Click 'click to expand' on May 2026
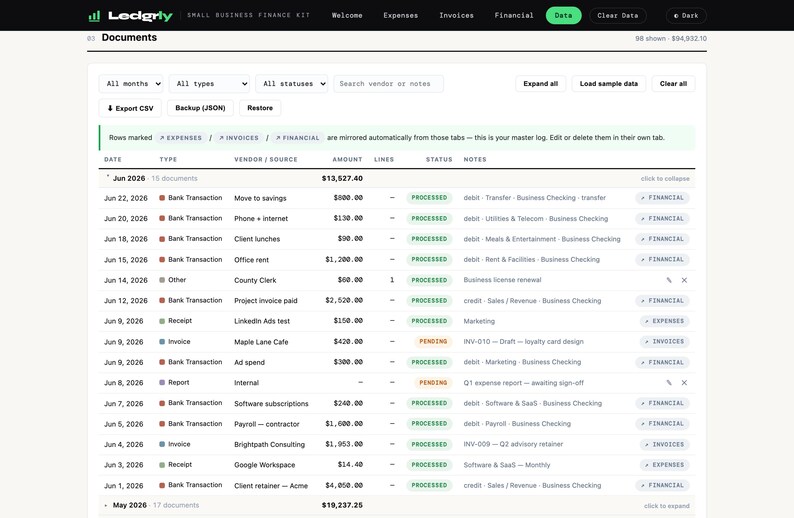 [666, 506]
